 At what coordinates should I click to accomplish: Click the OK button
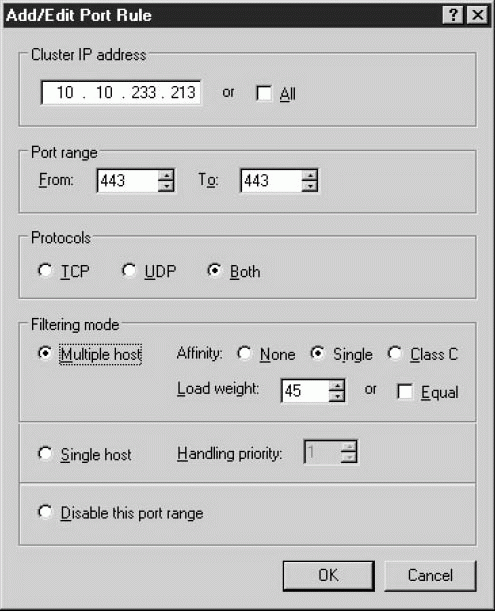point(329,576)
